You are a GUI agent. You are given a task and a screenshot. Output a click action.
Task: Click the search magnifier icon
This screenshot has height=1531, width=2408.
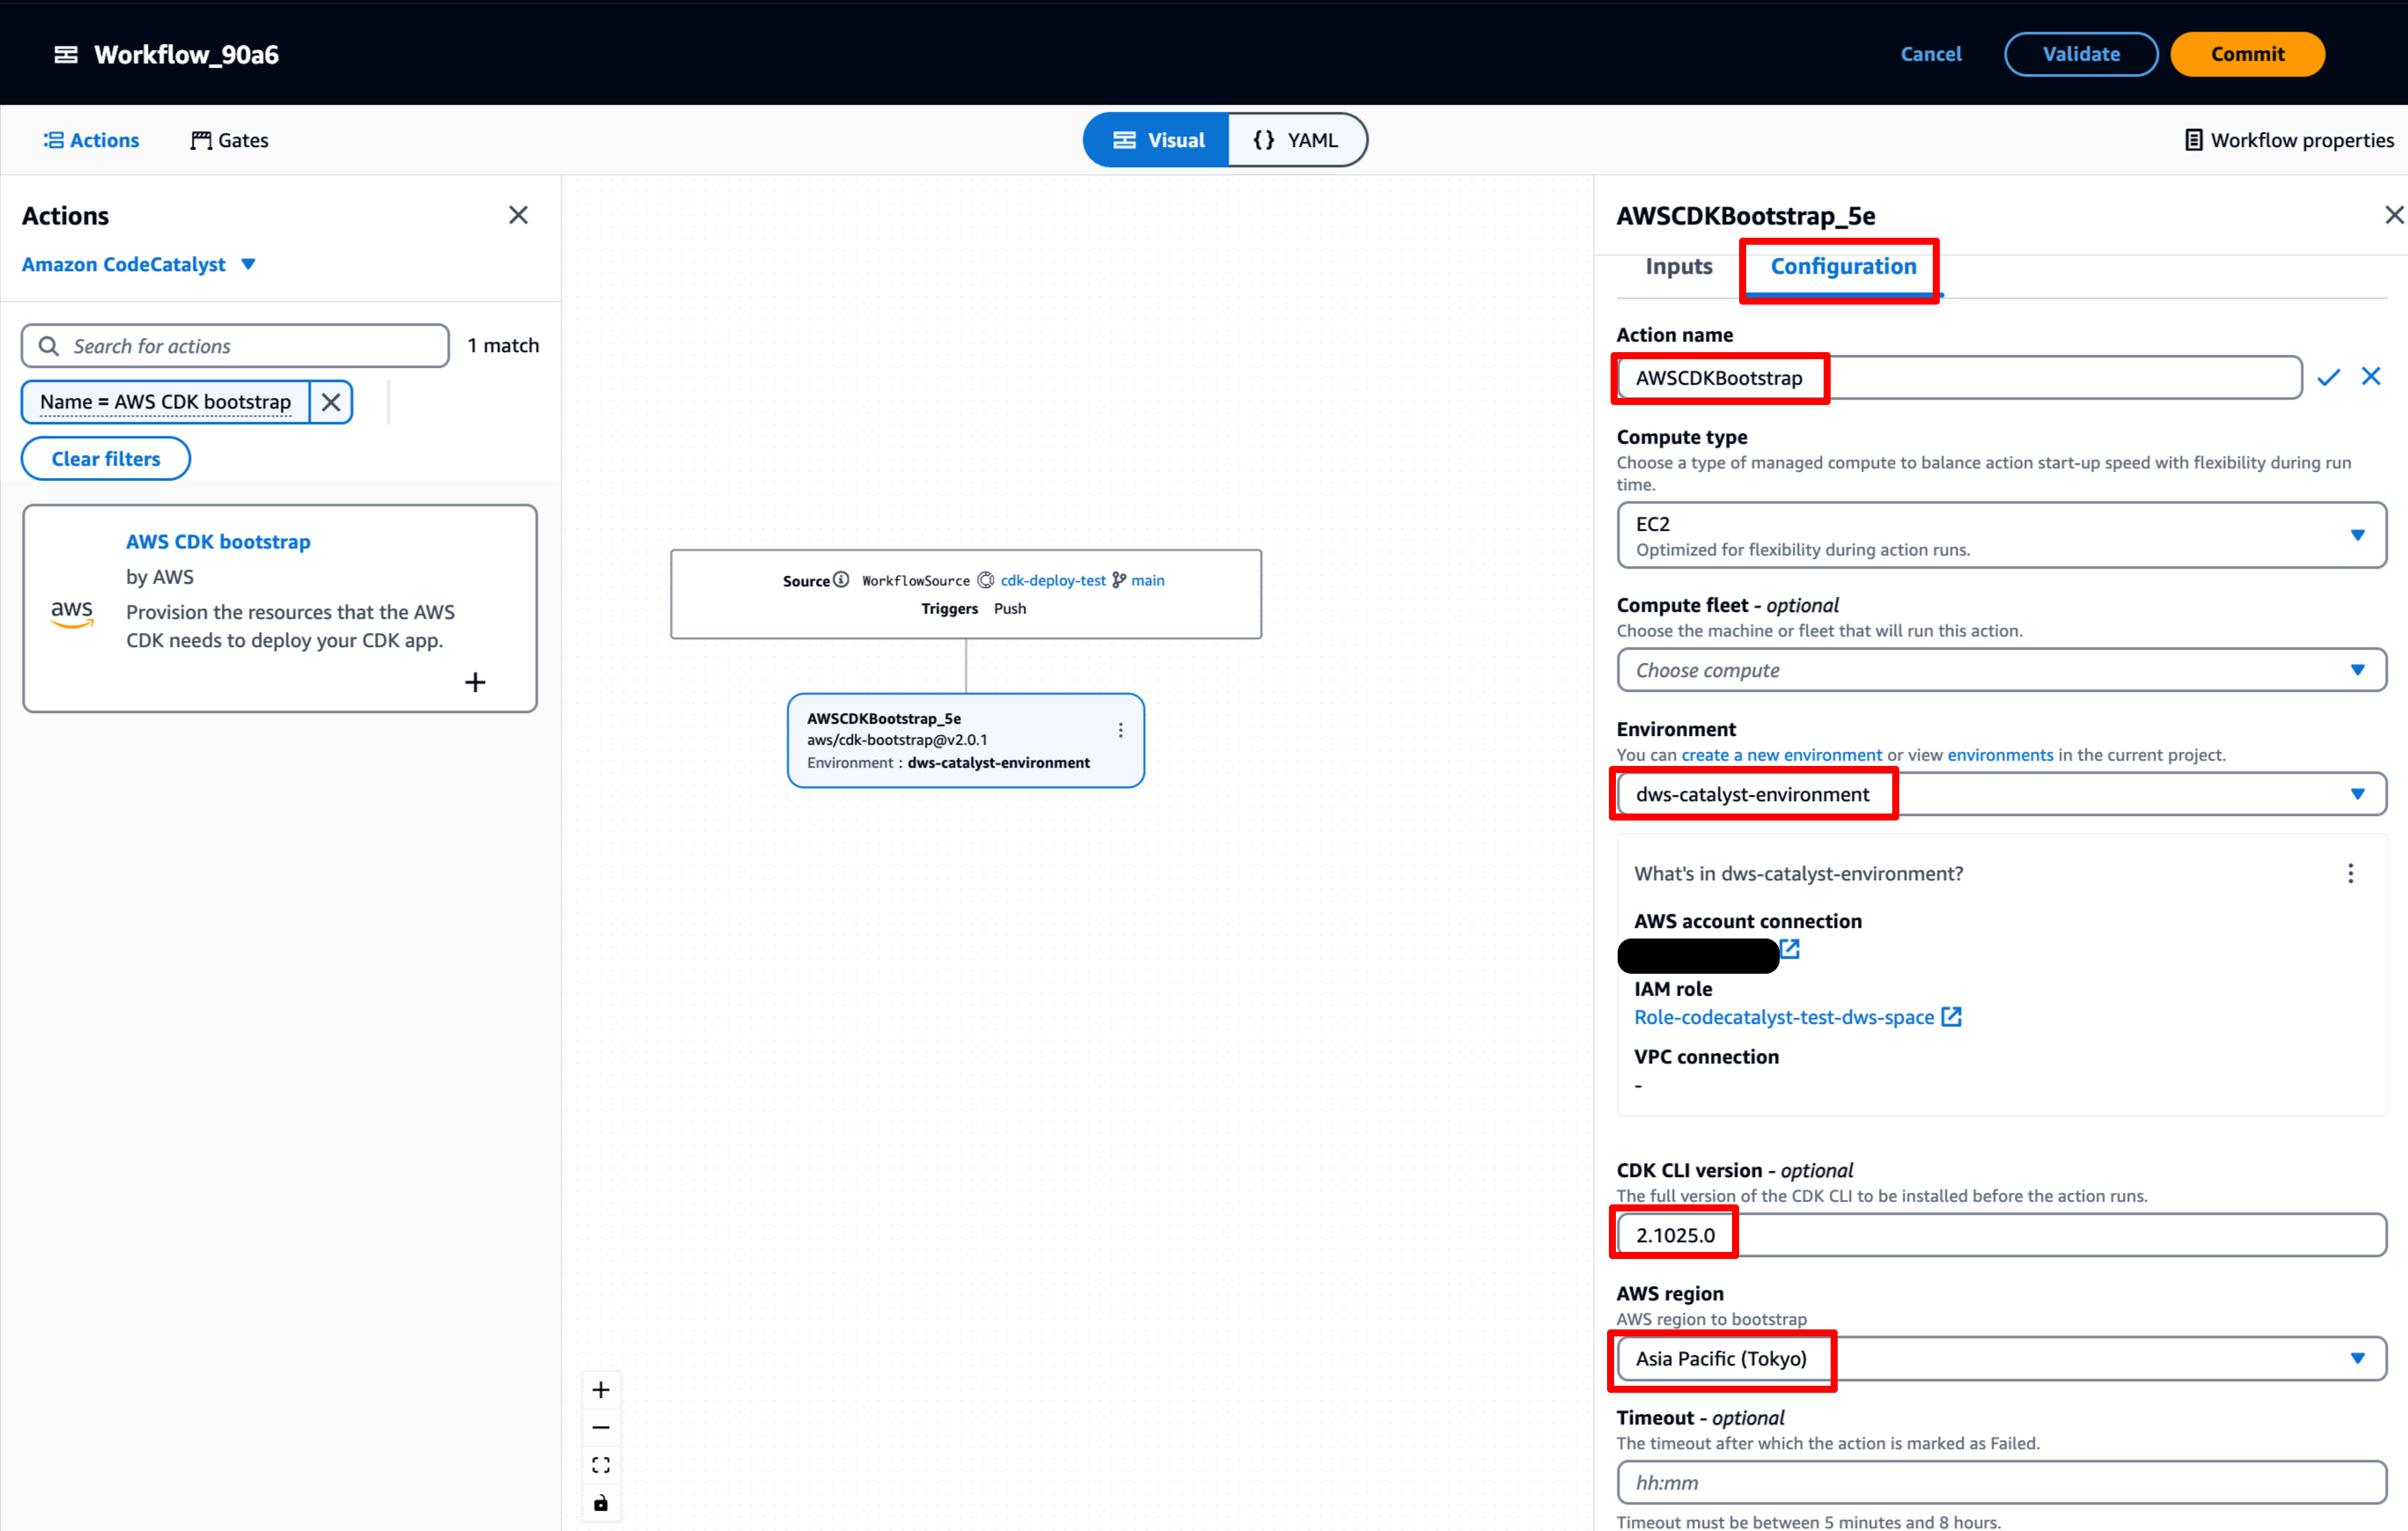point(48,346)
